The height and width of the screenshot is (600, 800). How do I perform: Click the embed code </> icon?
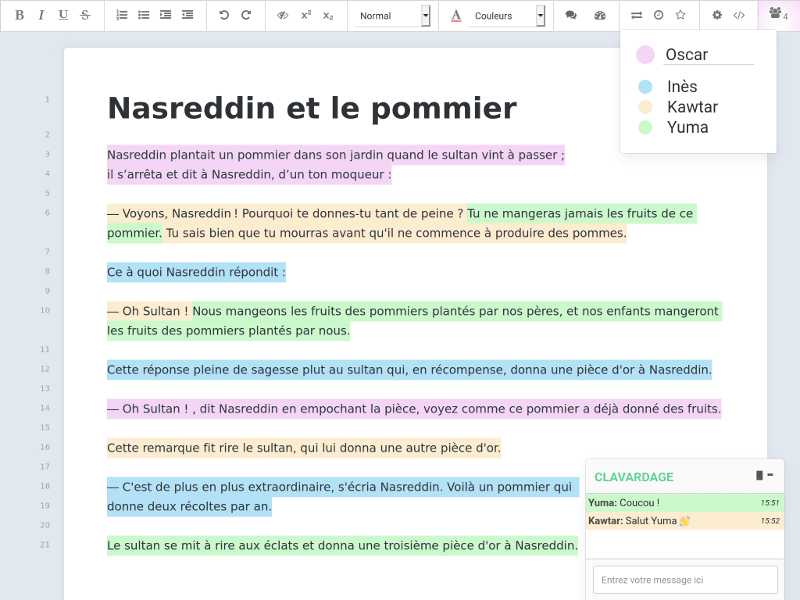(x=740, y=15)
